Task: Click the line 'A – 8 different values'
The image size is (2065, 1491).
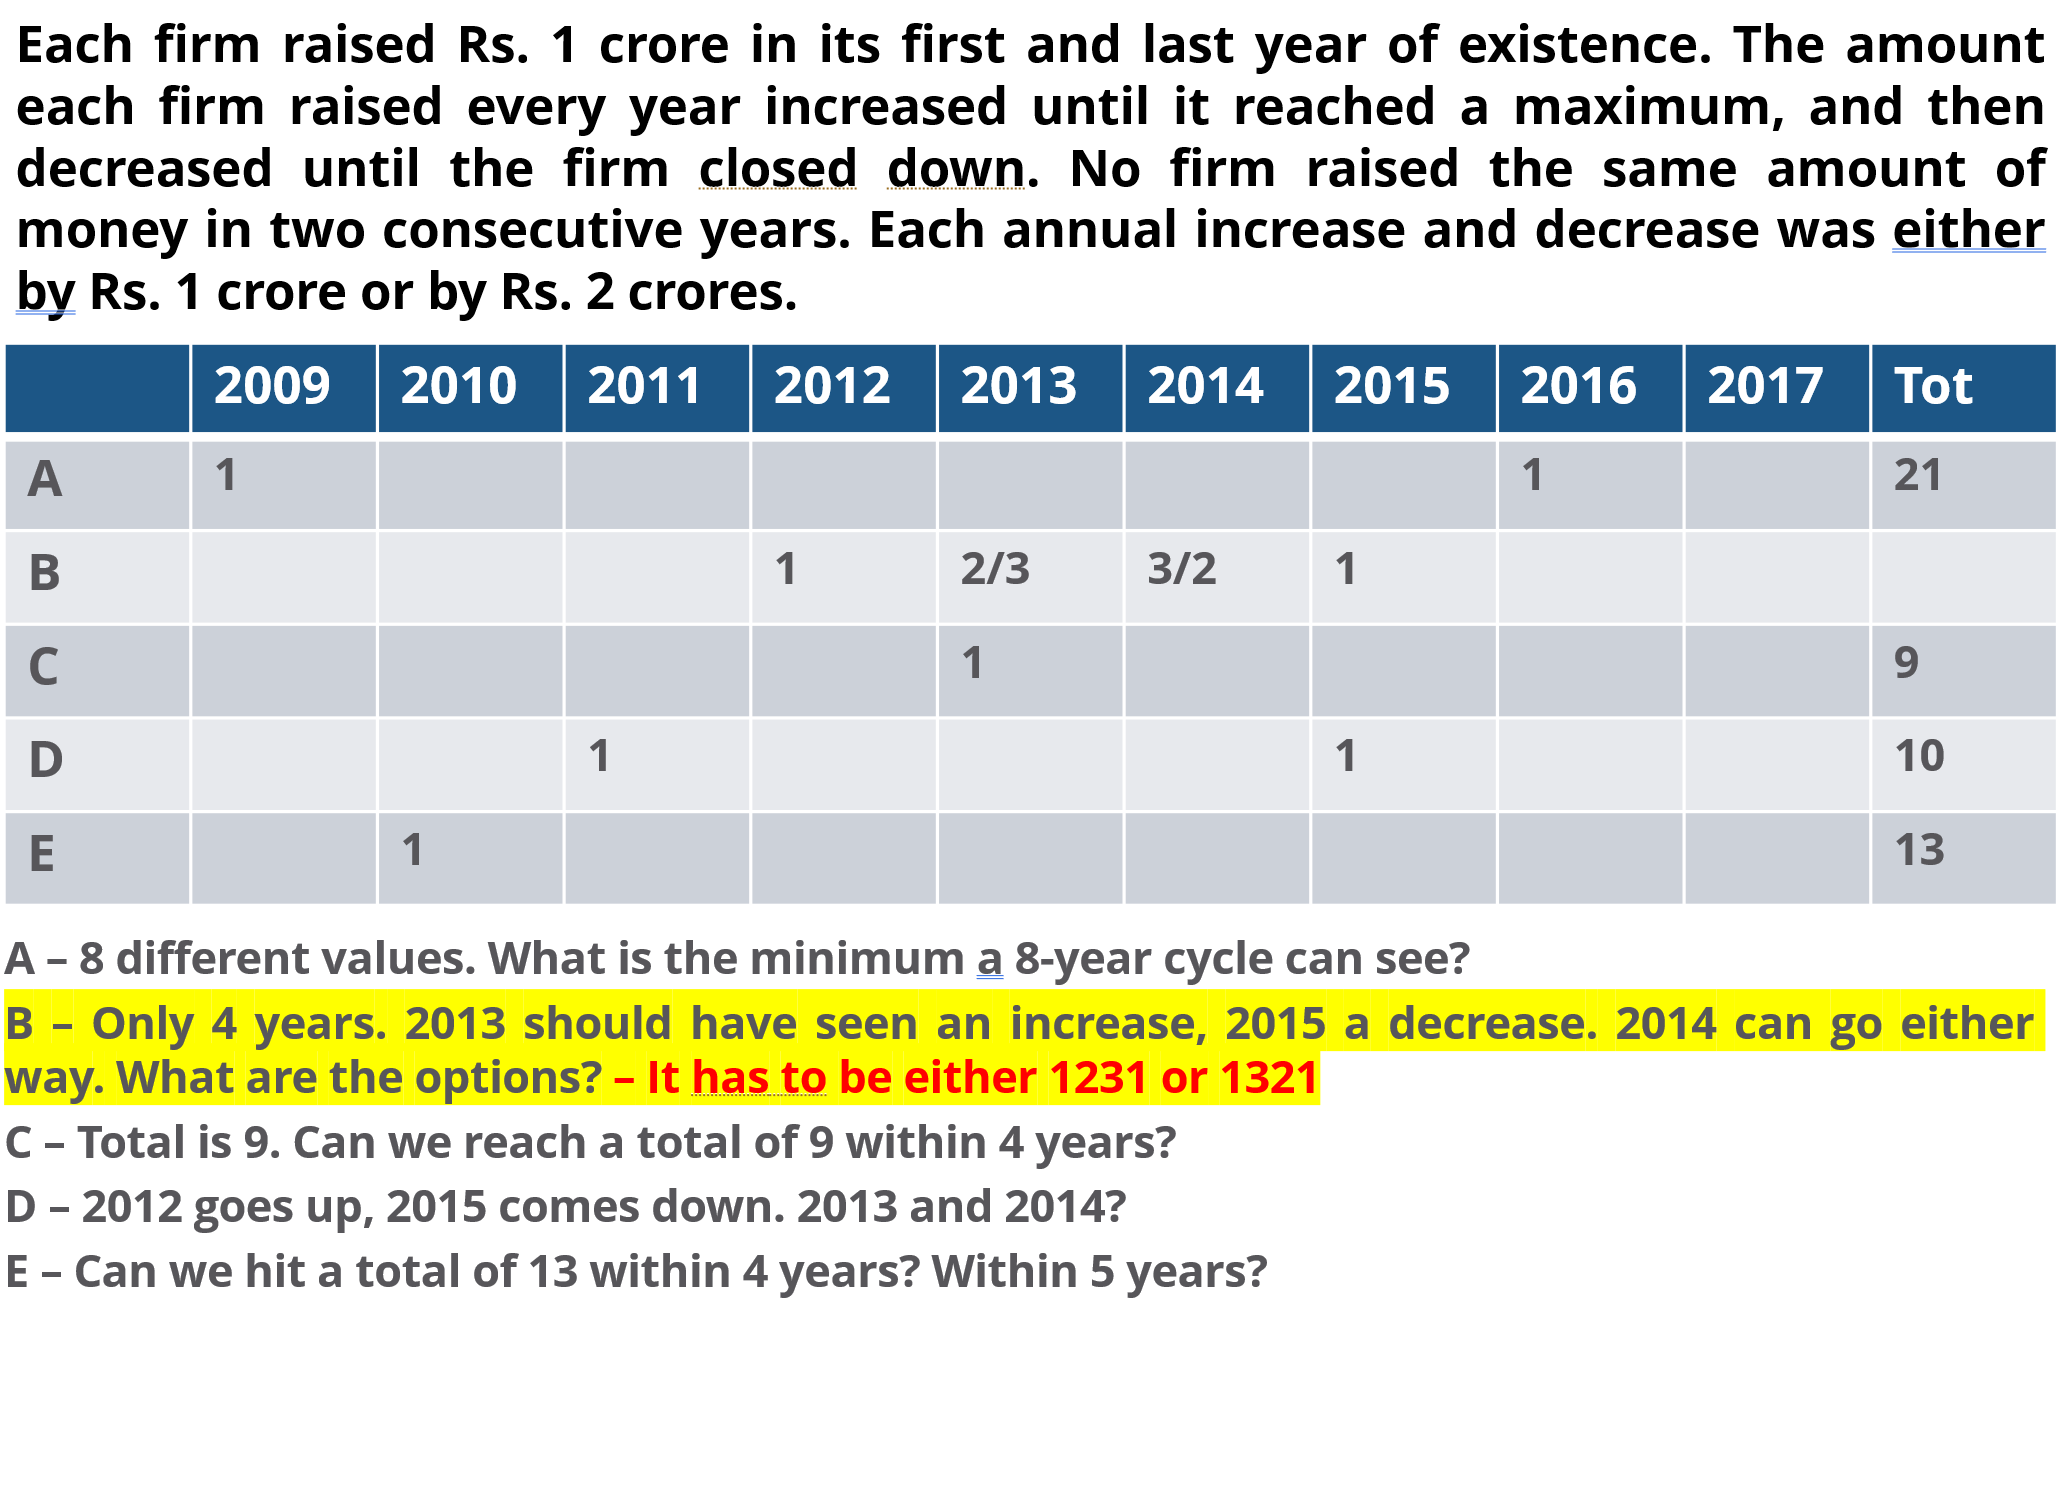Action: click(737, 959)
